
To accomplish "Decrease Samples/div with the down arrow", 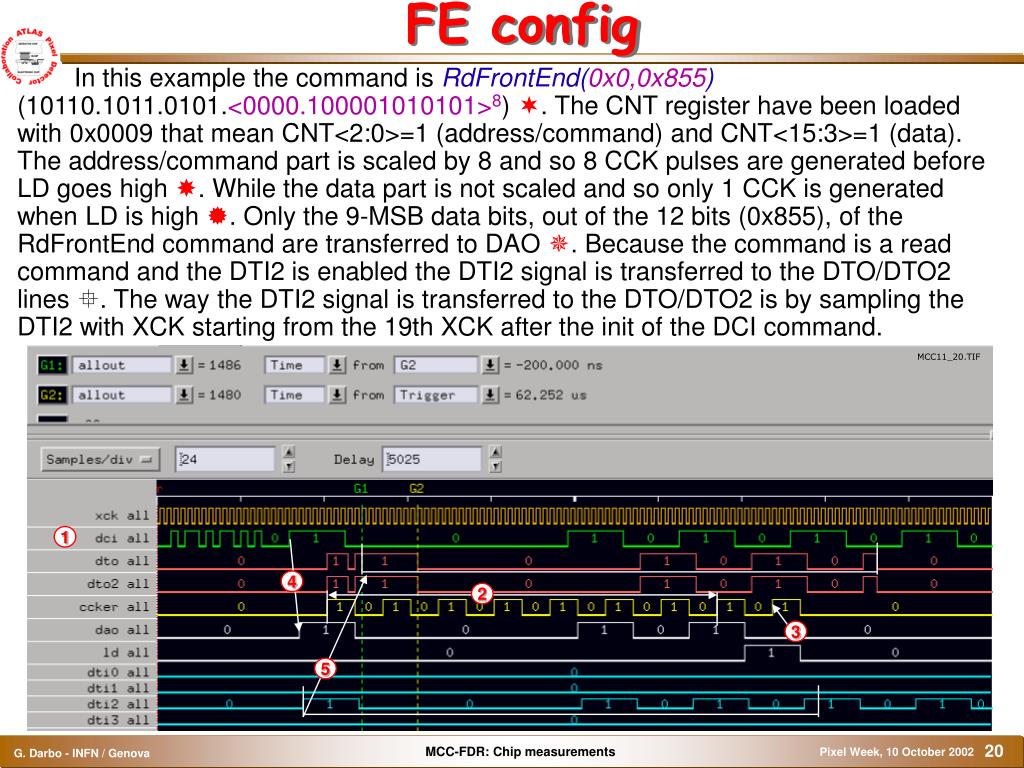I will tap(289, 466).
